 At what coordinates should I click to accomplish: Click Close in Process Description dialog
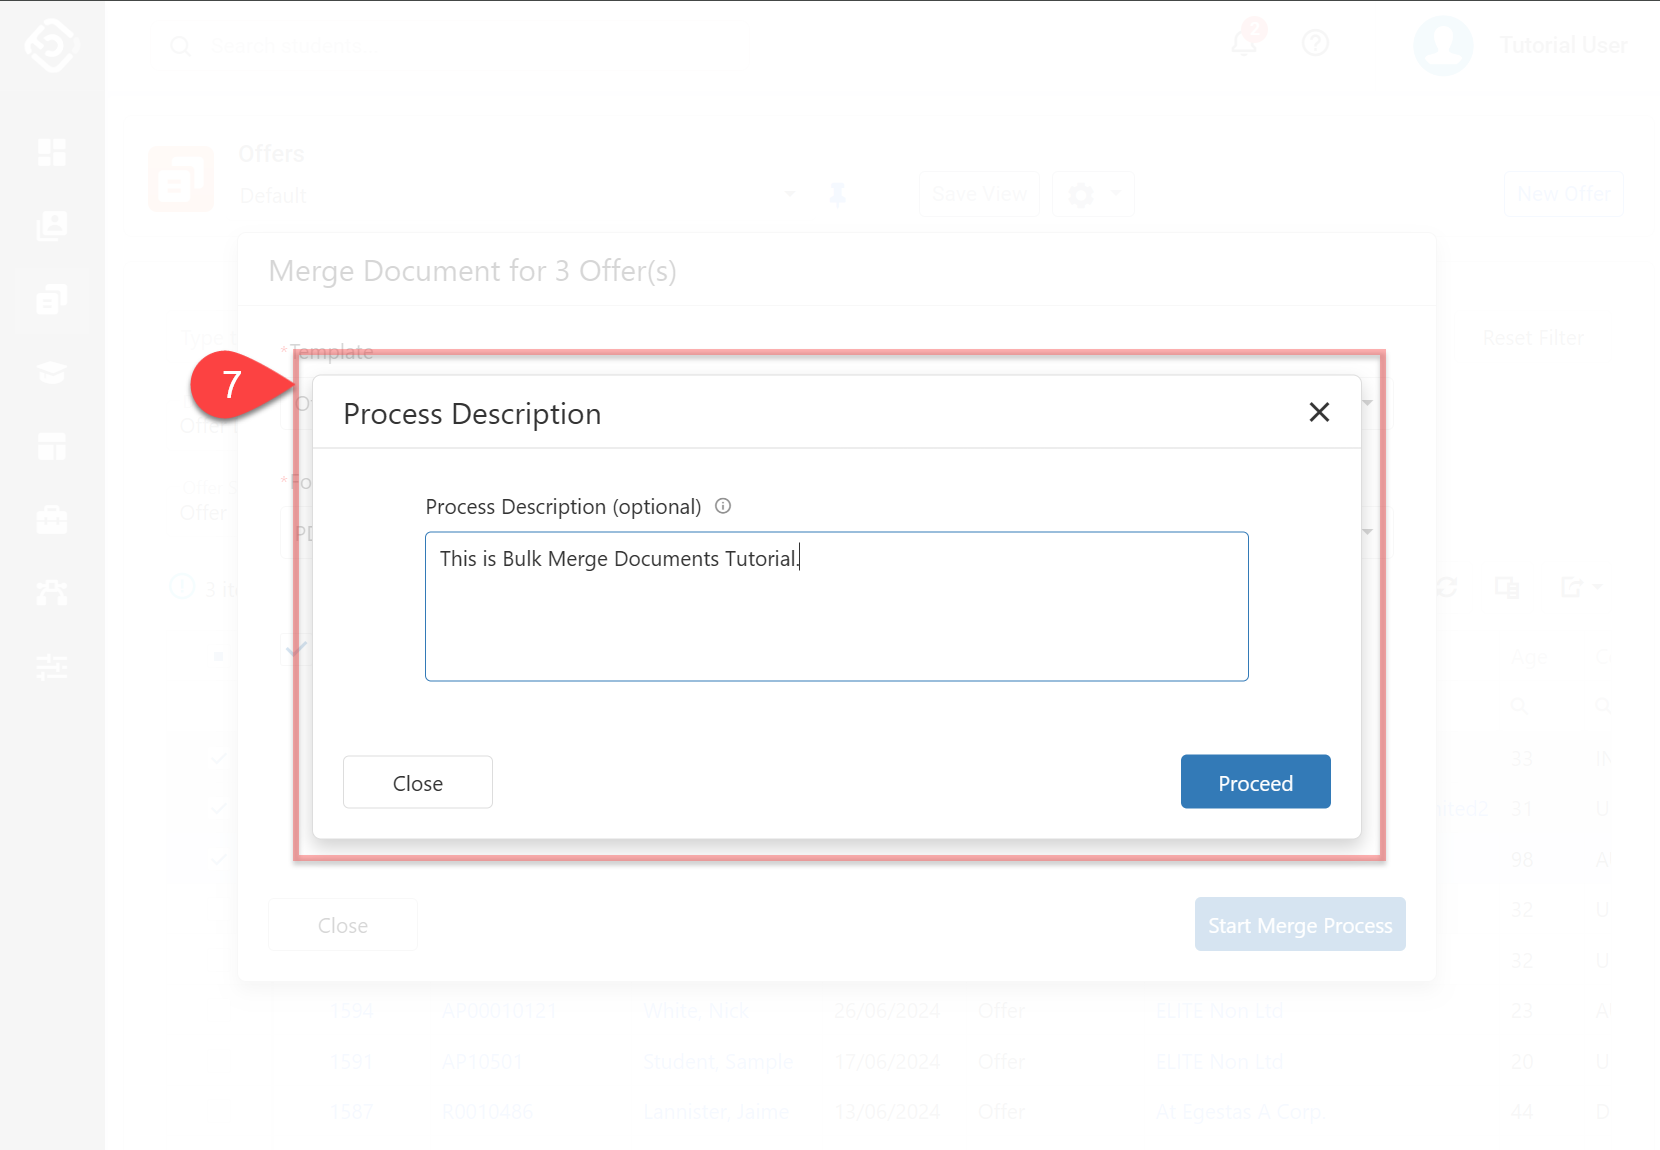417,782
